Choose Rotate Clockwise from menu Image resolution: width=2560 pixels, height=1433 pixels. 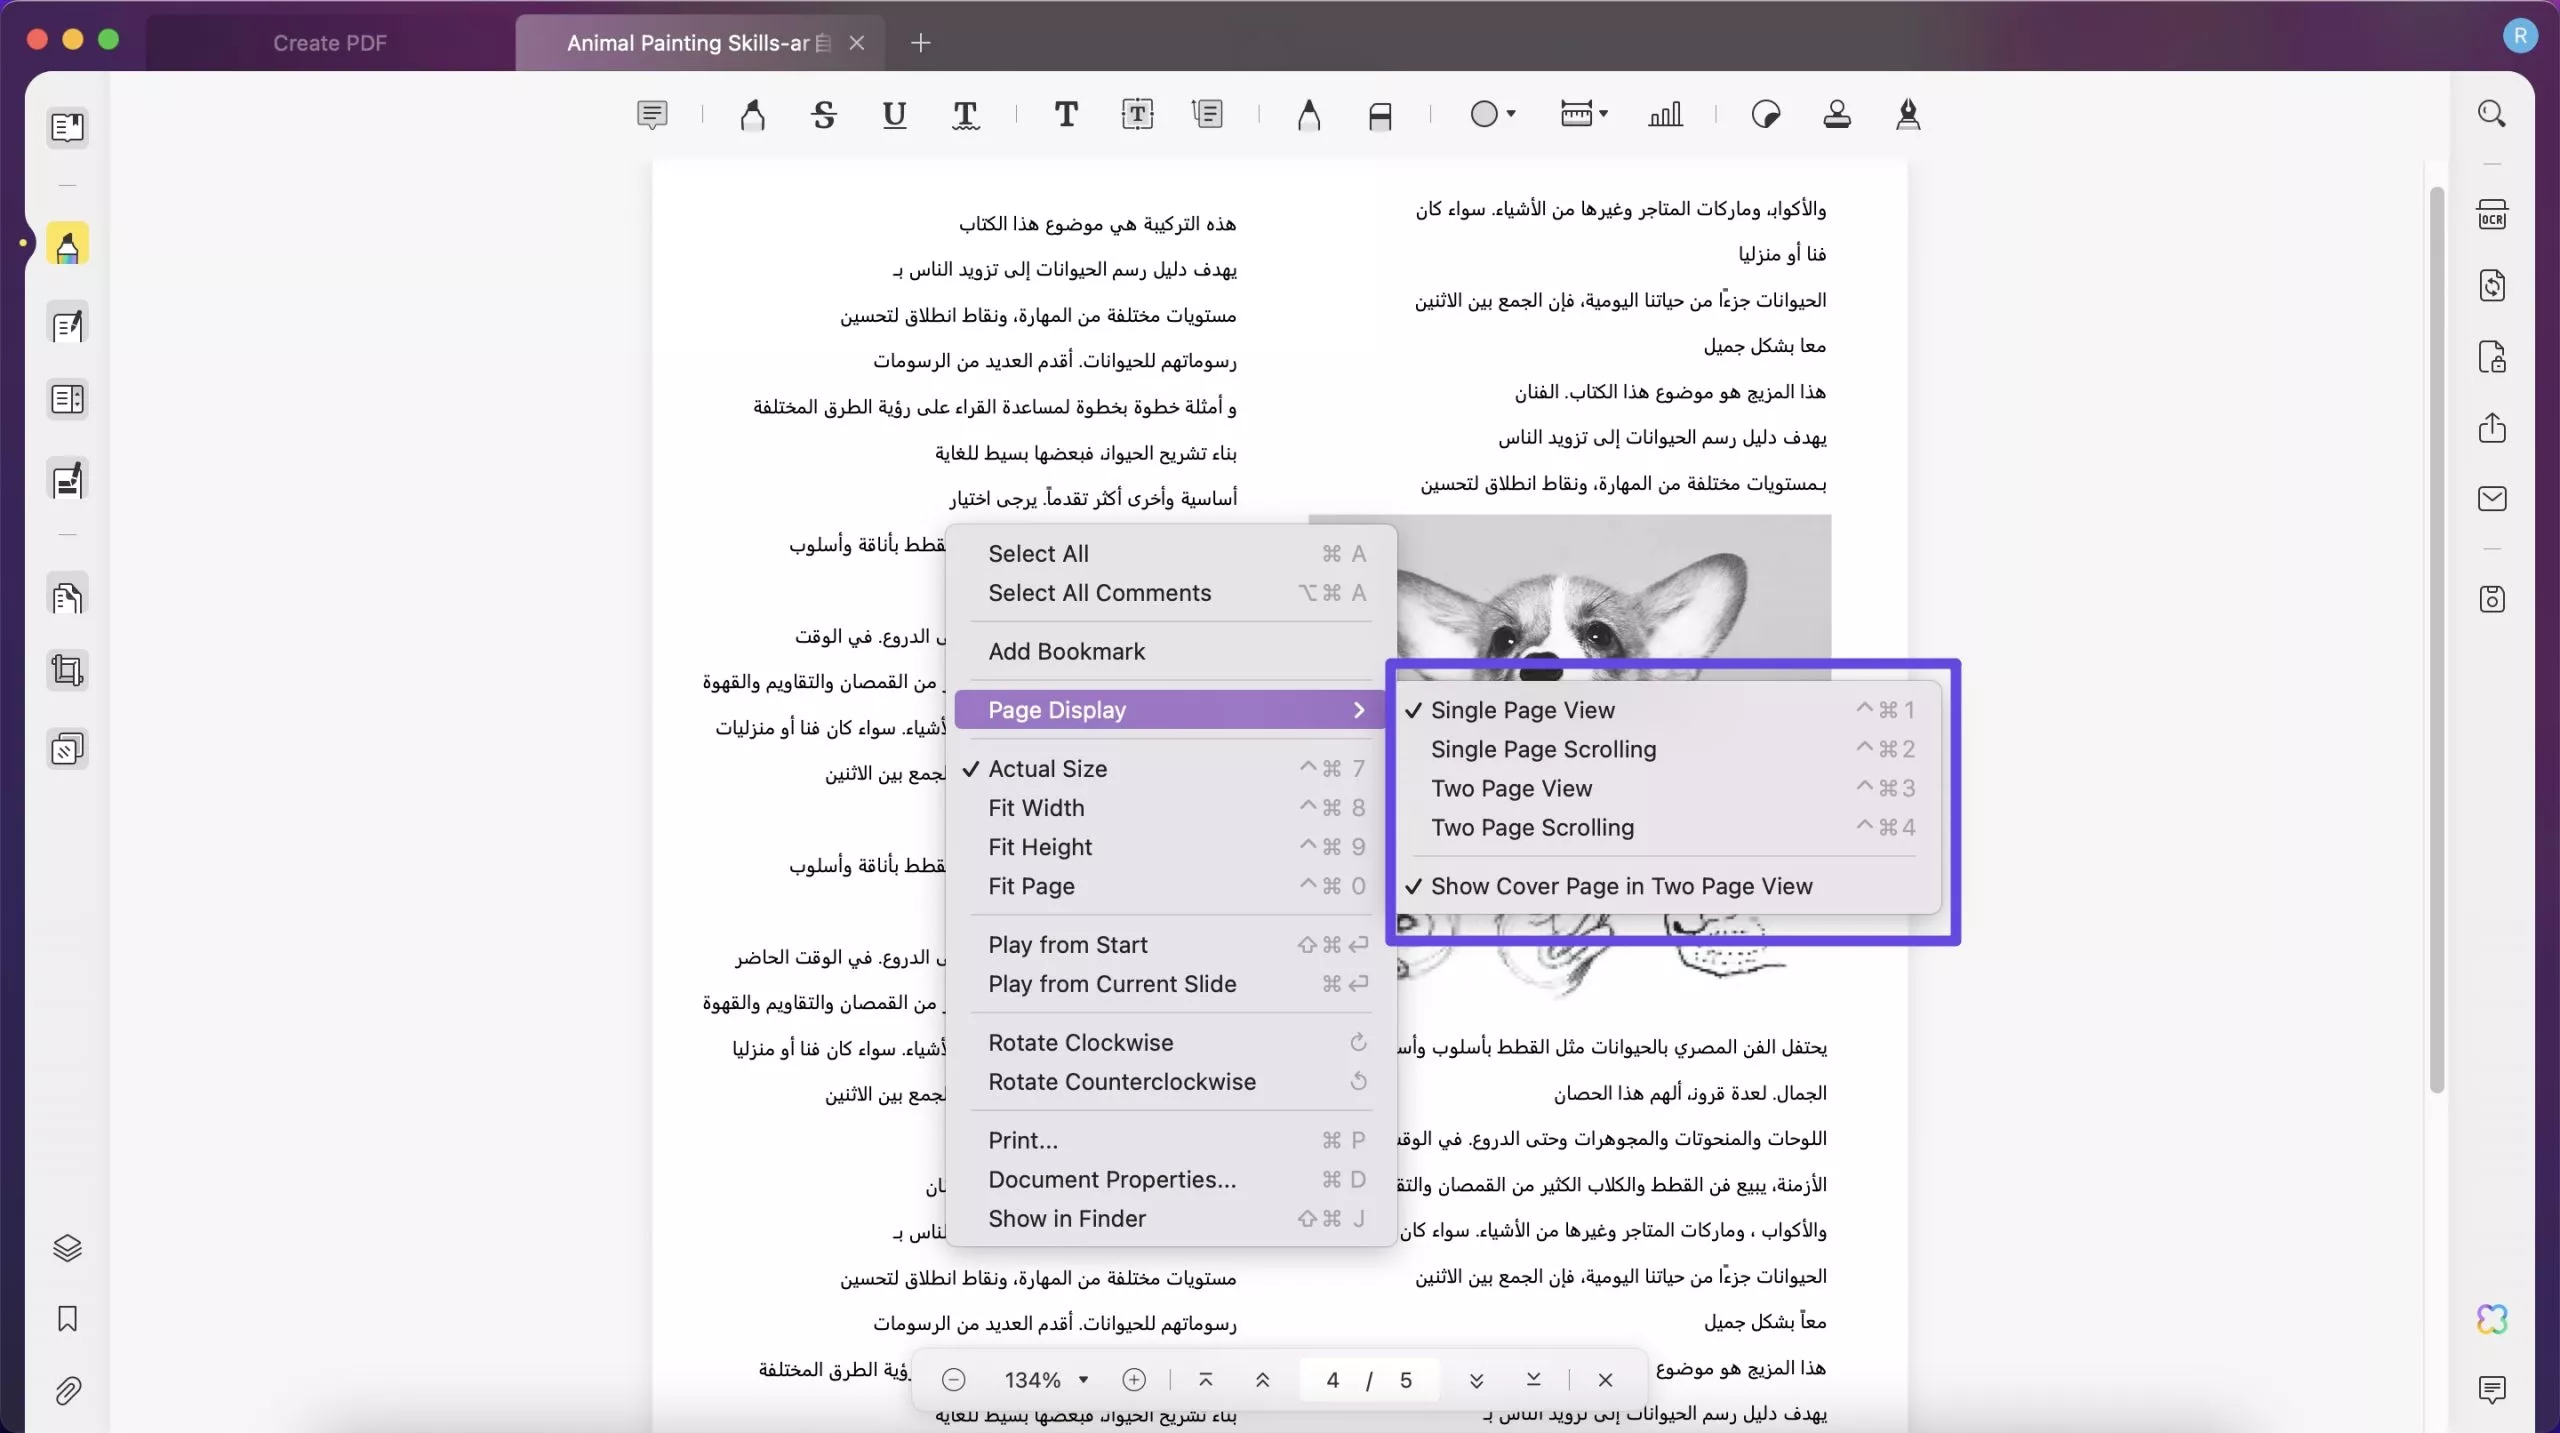[1080, 1041]
